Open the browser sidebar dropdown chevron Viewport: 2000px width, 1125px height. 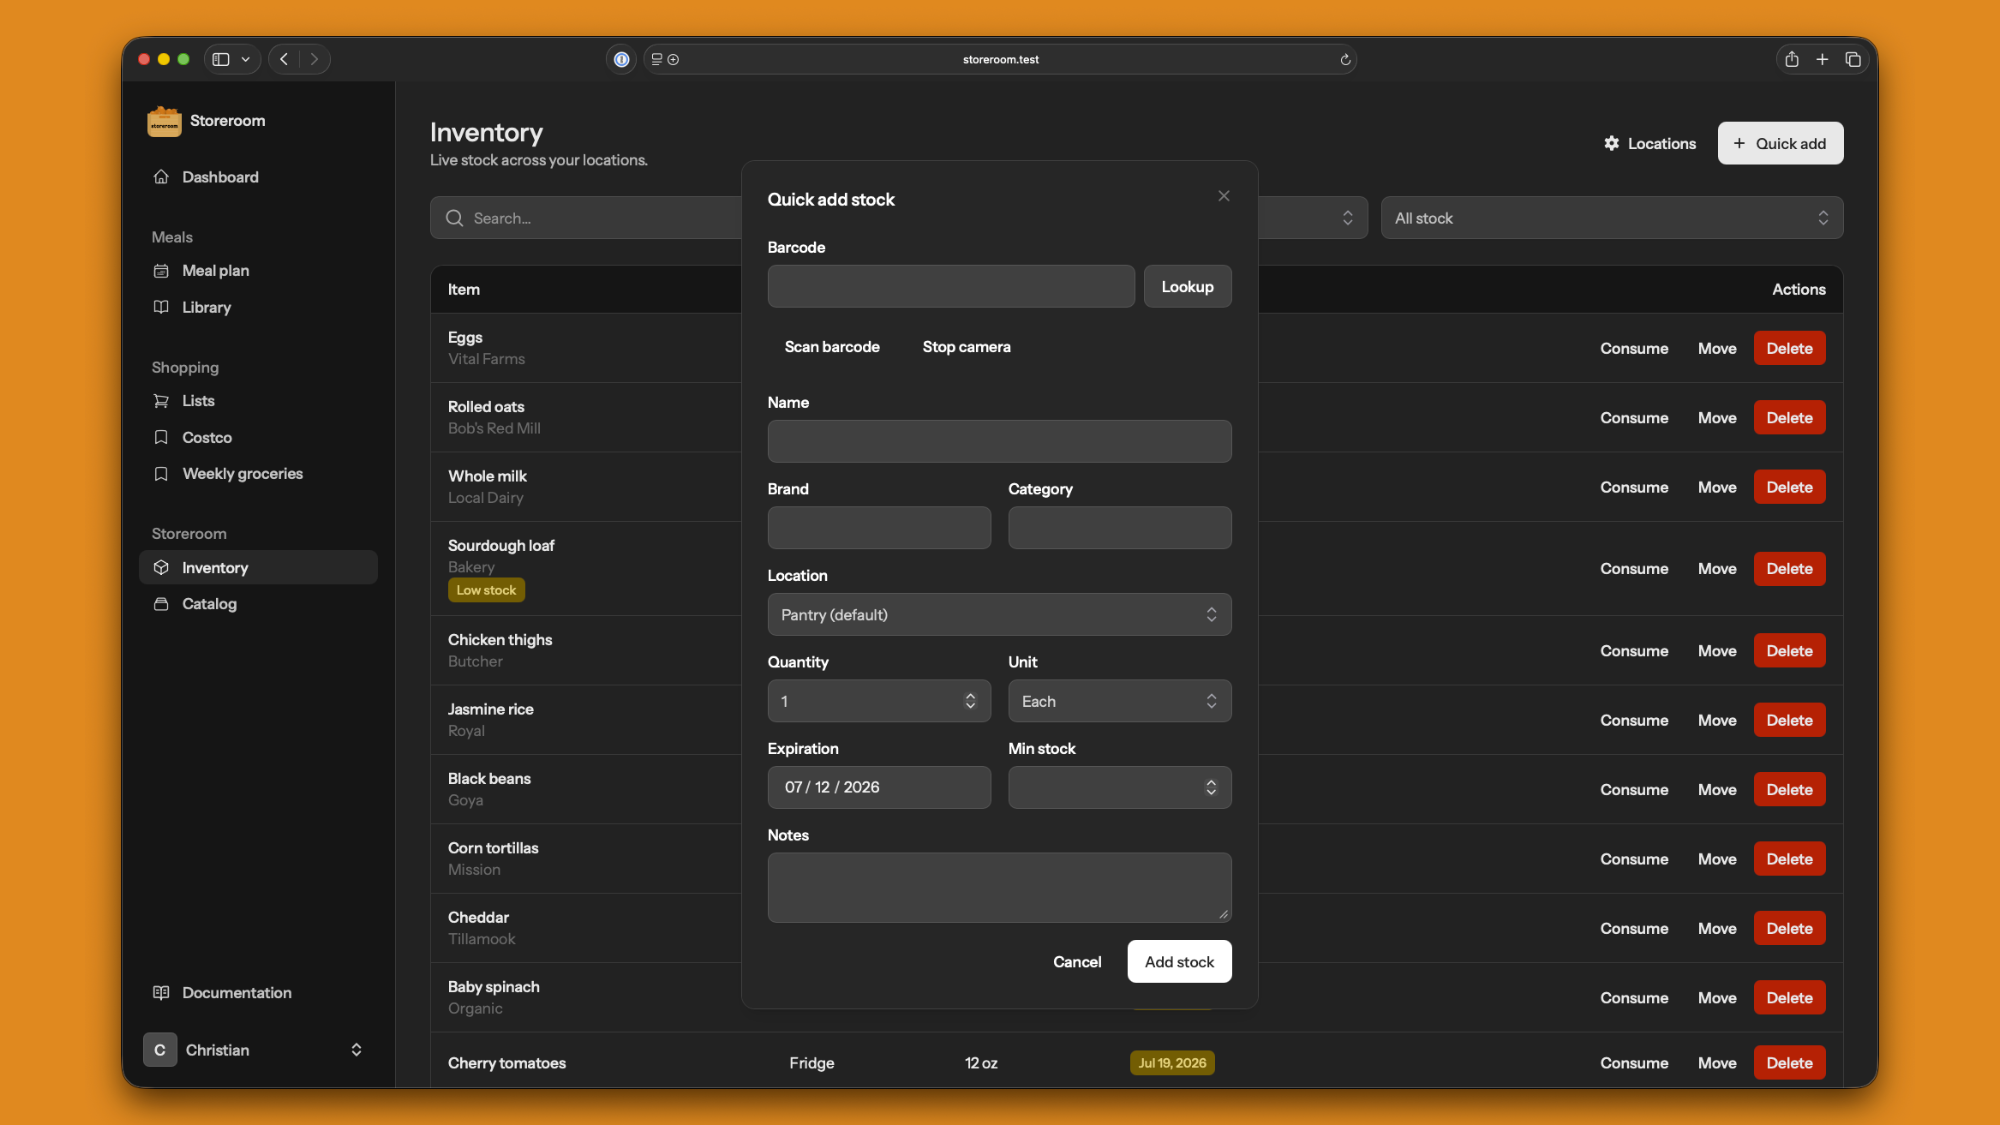[x=246, y=59]
